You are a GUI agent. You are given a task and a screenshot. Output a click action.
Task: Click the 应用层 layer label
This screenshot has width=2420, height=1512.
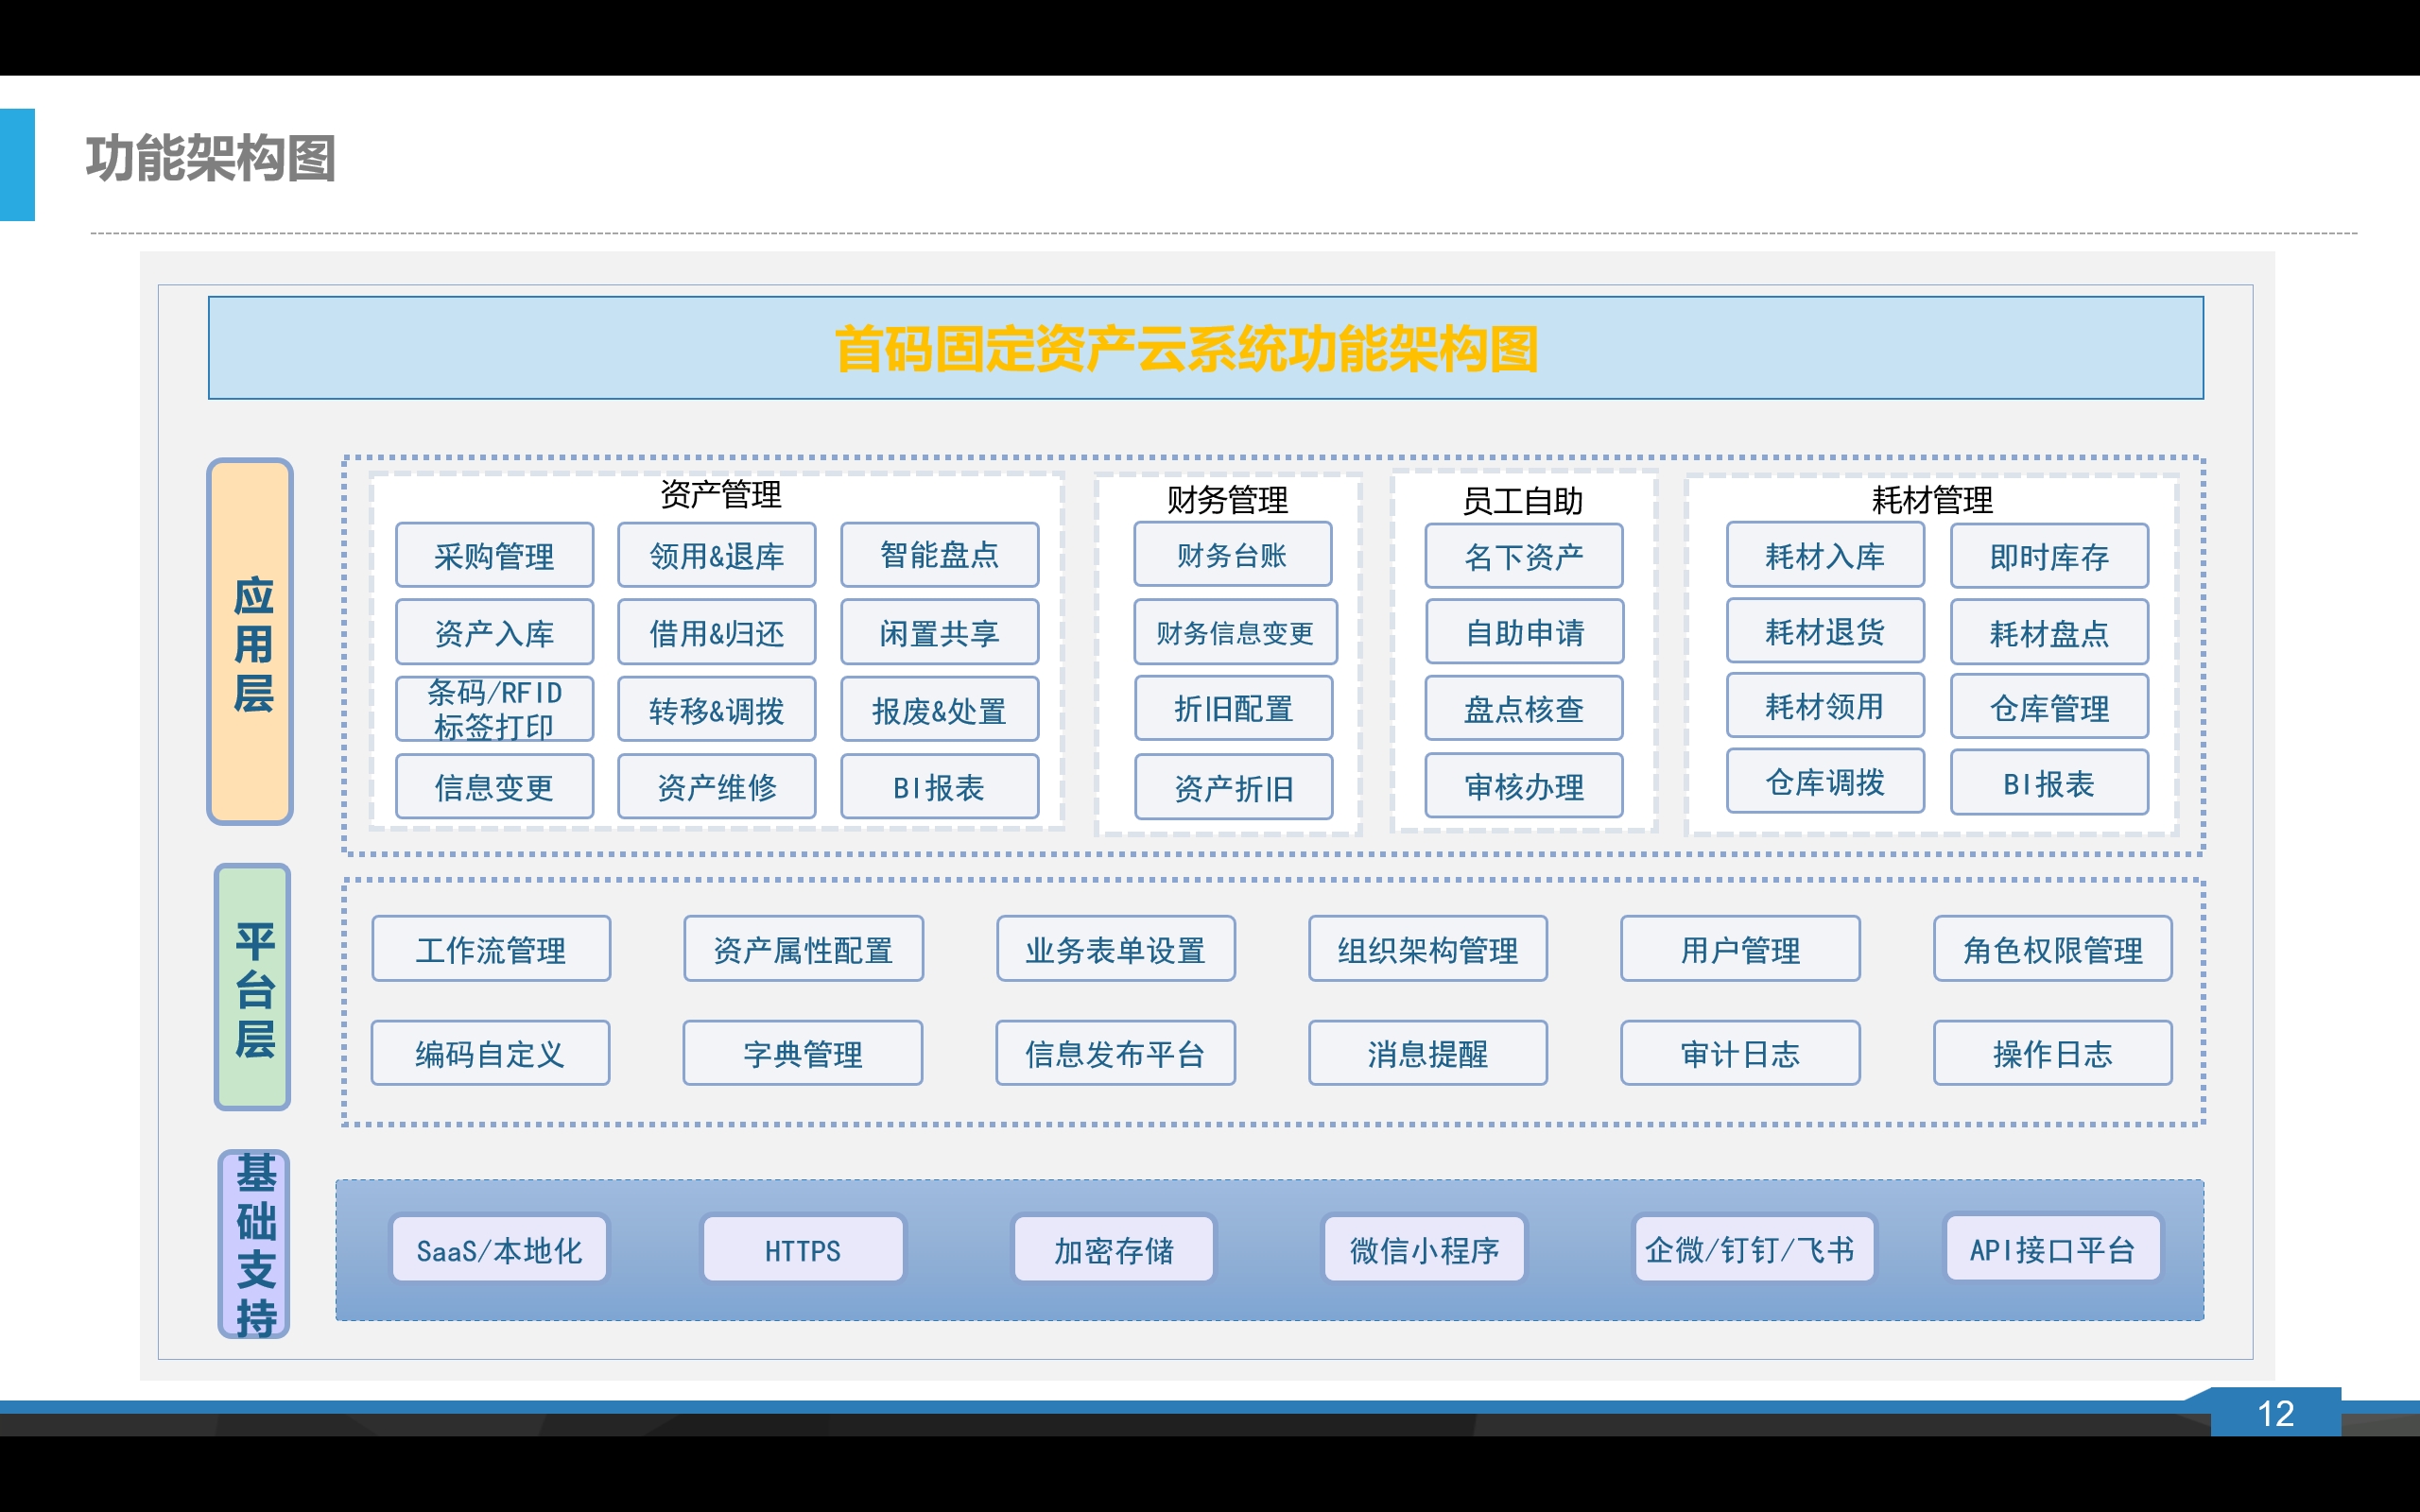(x=250, y=642)
